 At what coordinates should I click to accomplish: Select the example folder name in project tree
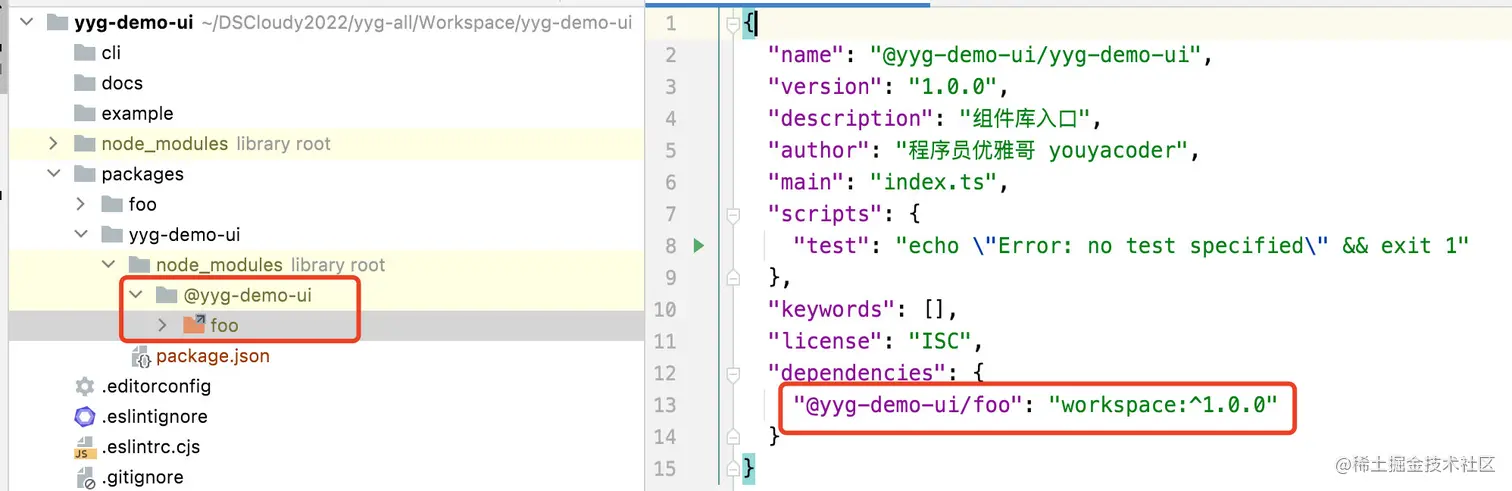[137, 113]
